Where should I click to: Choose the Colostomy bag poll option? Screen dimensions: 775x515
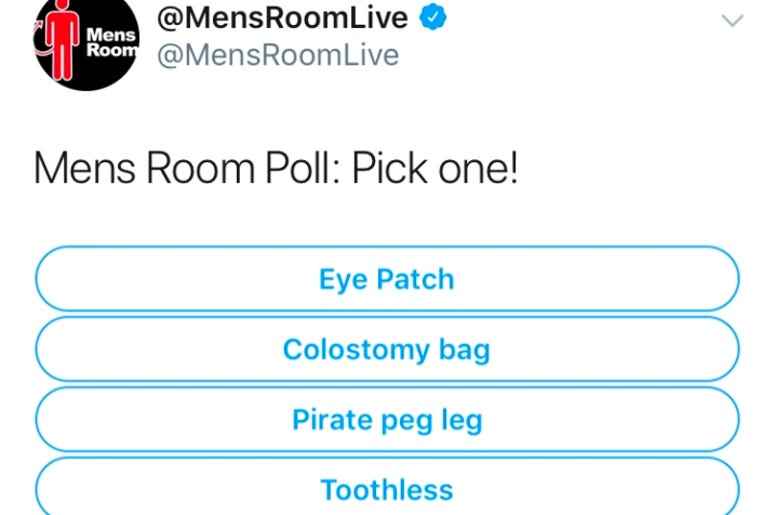point(387,349)
